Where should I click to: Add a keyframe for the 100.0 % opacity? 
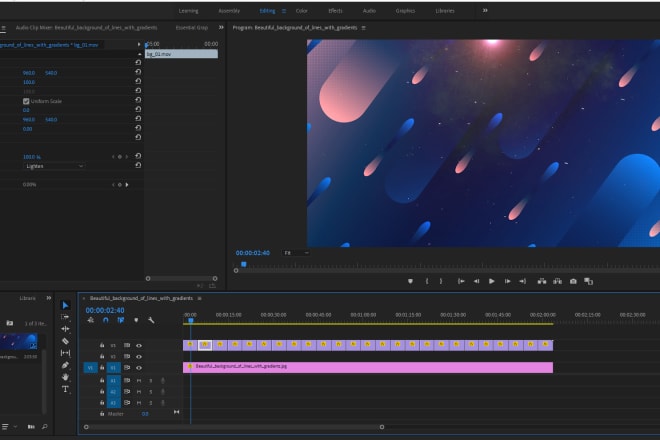pyautogui.click(x=120, y=157)
